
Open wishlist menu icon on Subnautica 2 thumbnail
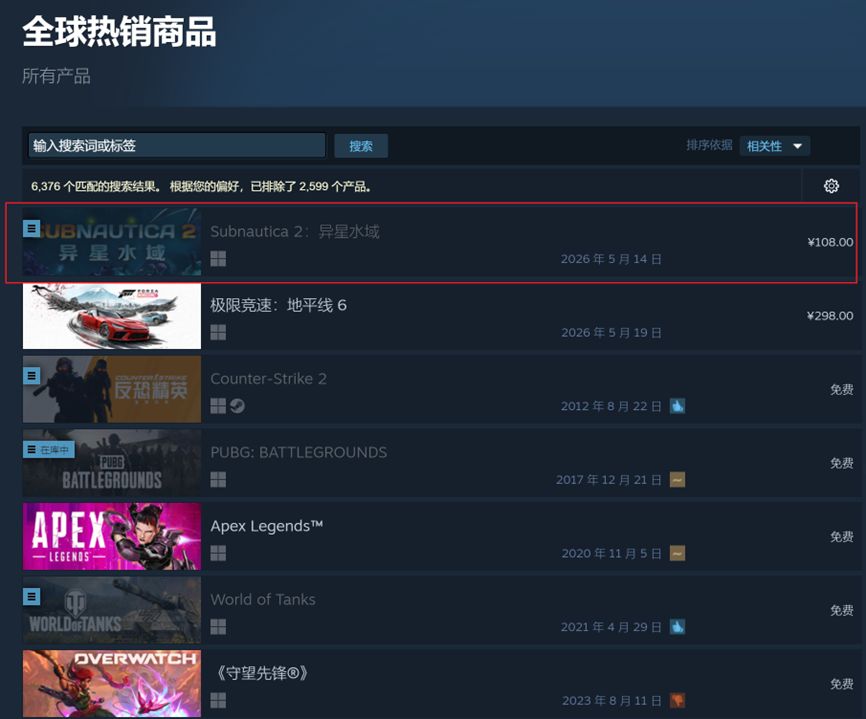[x=31, y=228]
